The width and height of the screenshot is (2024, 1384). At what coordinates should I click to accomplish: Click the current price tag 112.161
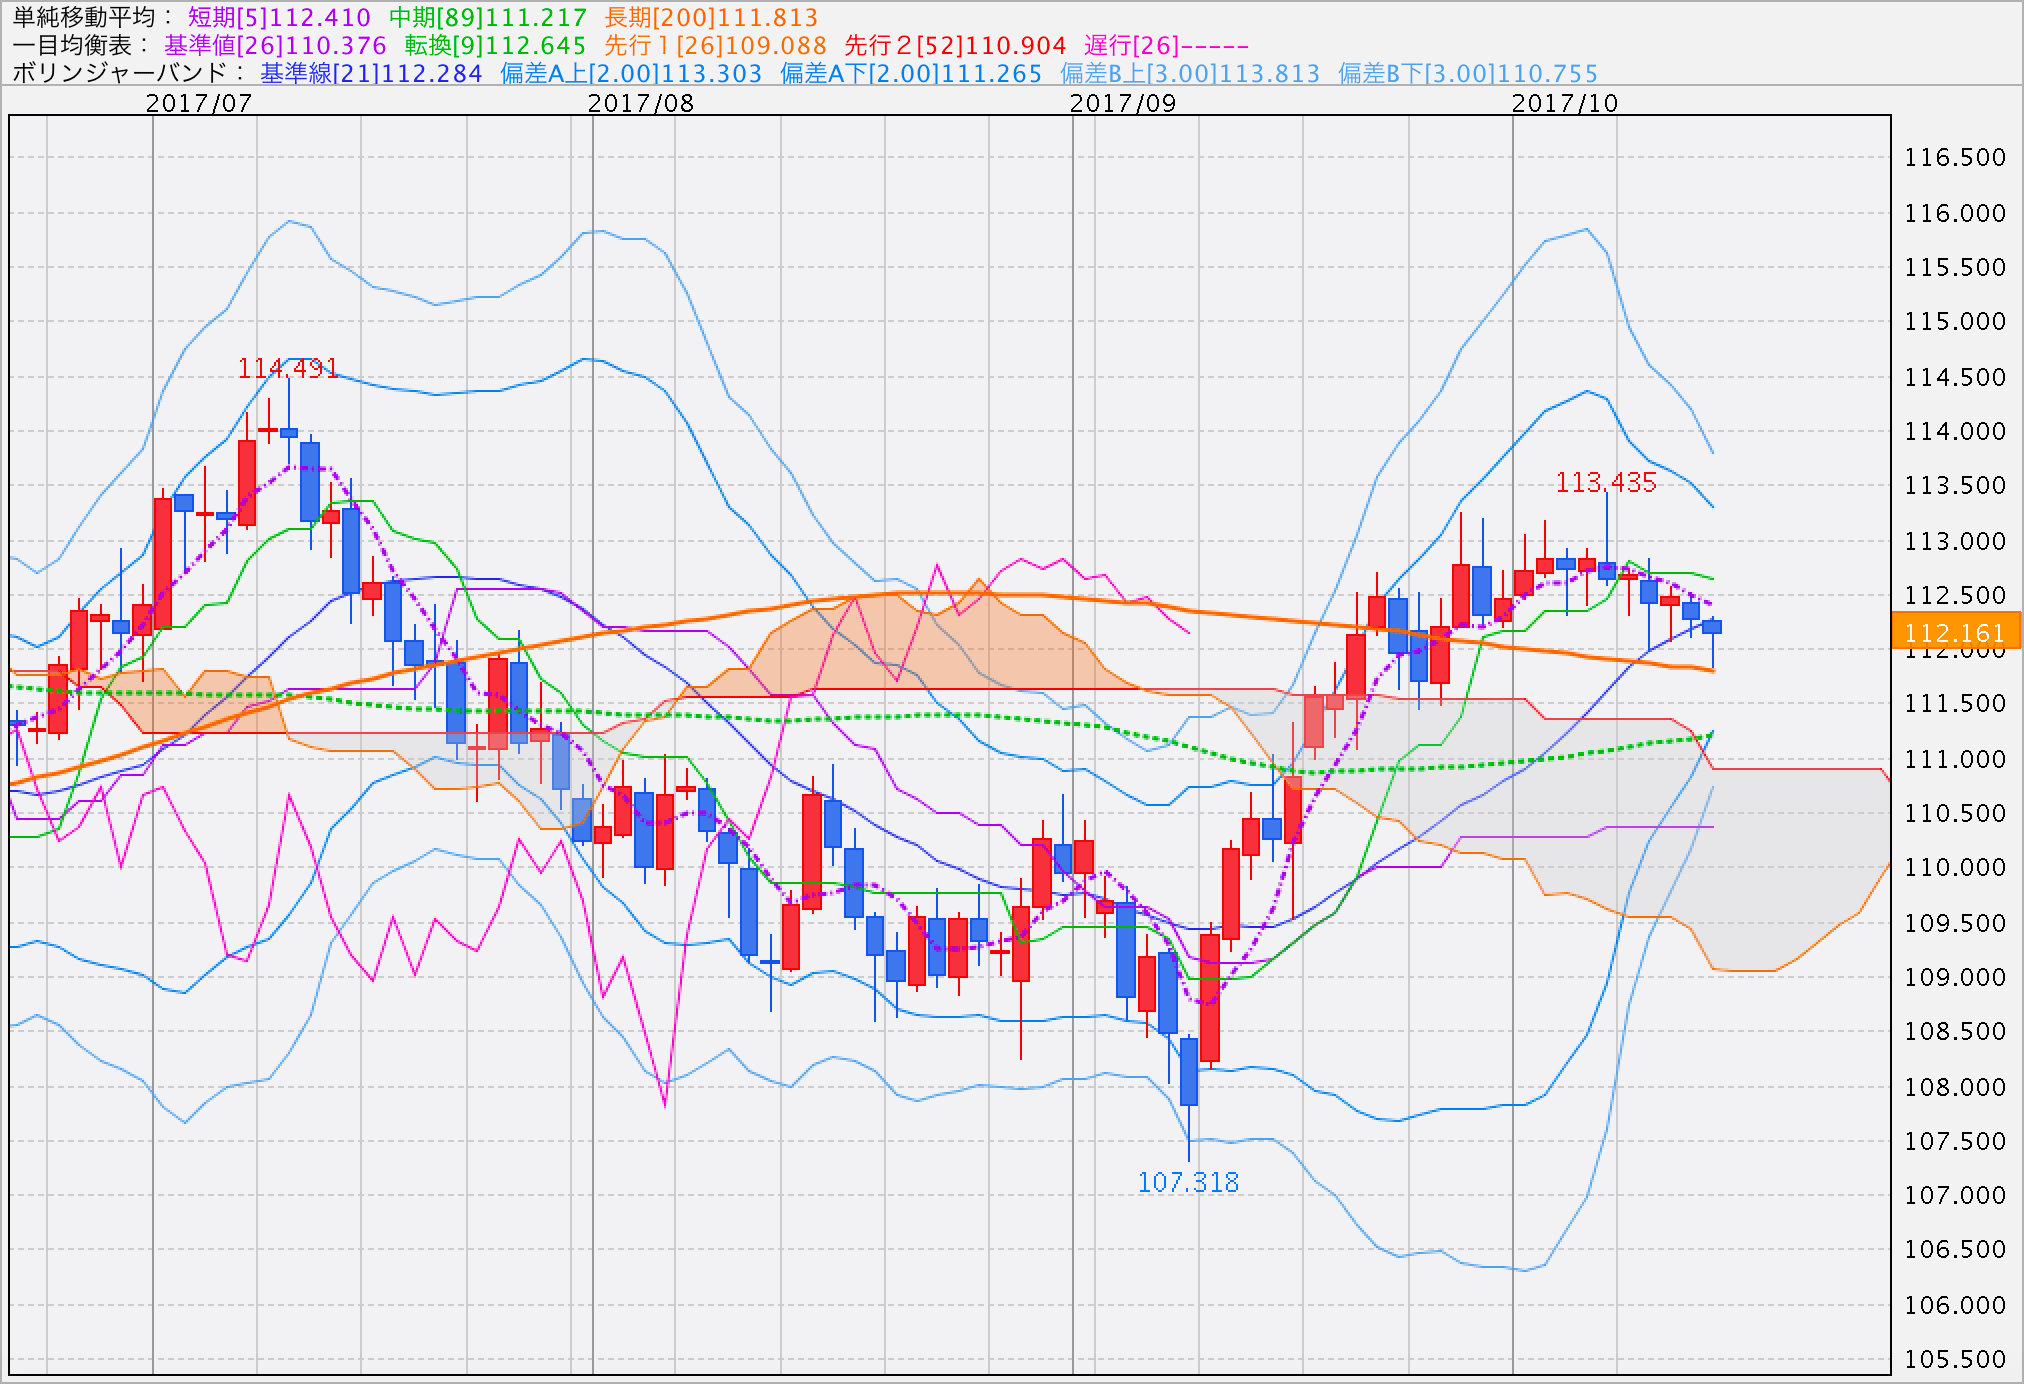point(1956,632)
